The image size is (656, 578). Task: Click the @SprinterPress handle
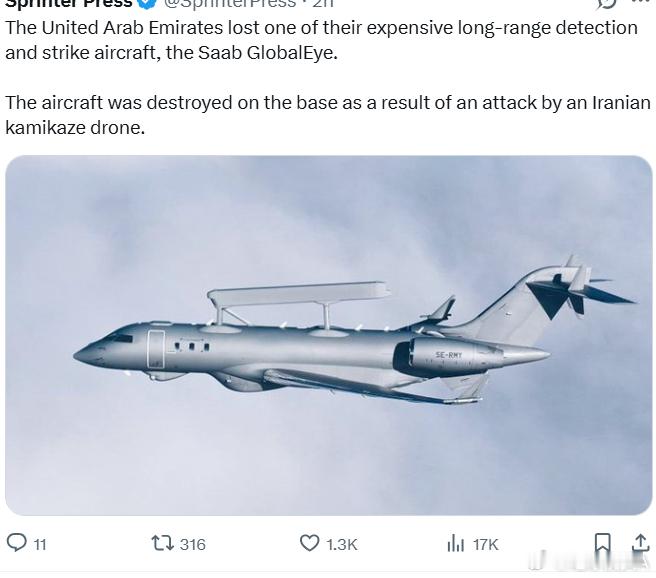(x=229, y=4)
